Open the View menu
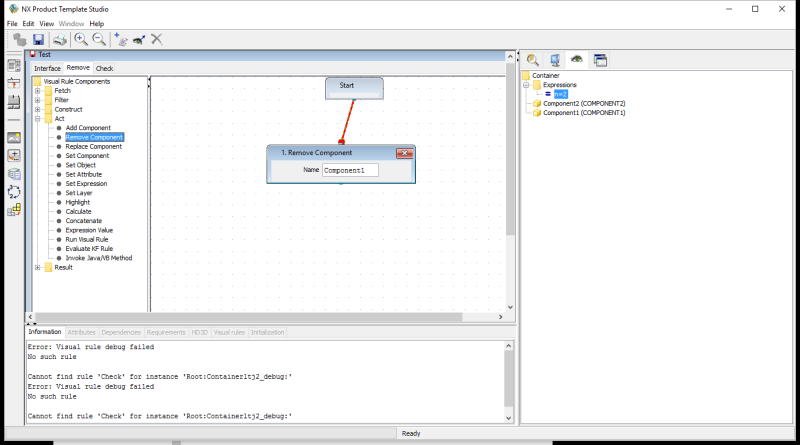This screenshot has width=800, height=445. (46, 23)
